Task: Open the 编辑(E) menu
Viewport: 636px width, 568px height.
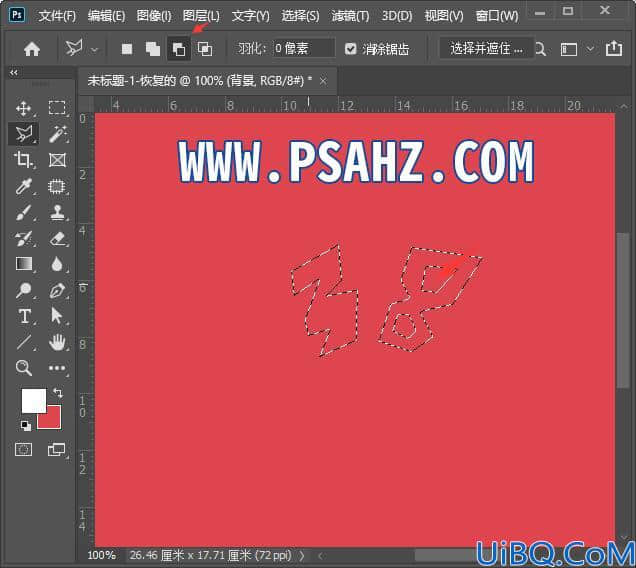Action: 106,16
